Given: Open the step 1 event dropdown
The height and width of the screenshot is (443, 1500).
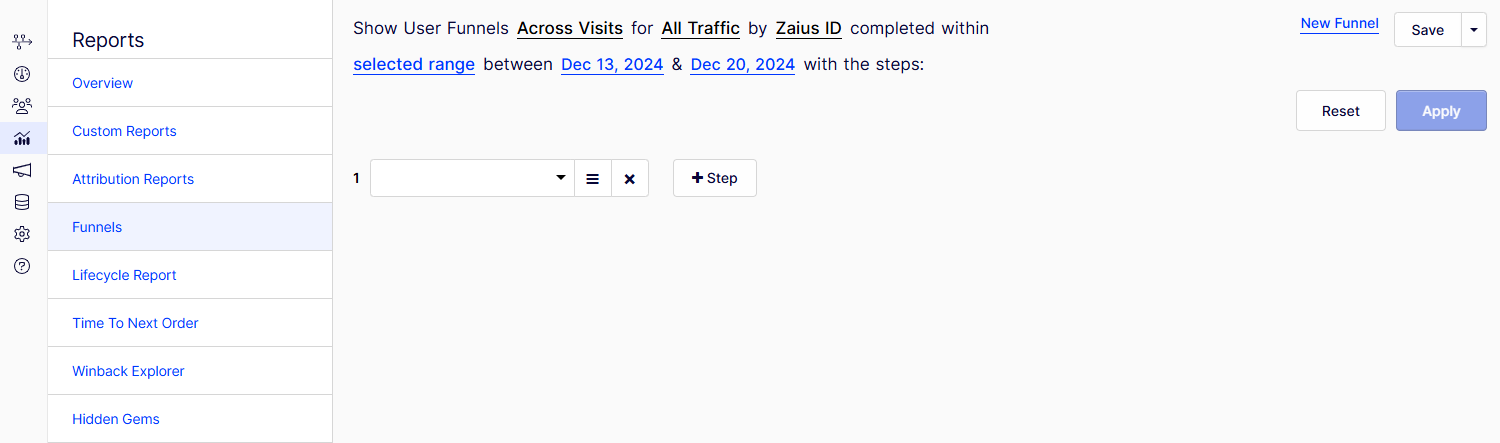Looking at the screenshot, I should pyautogui.click(x=471, y=178).
